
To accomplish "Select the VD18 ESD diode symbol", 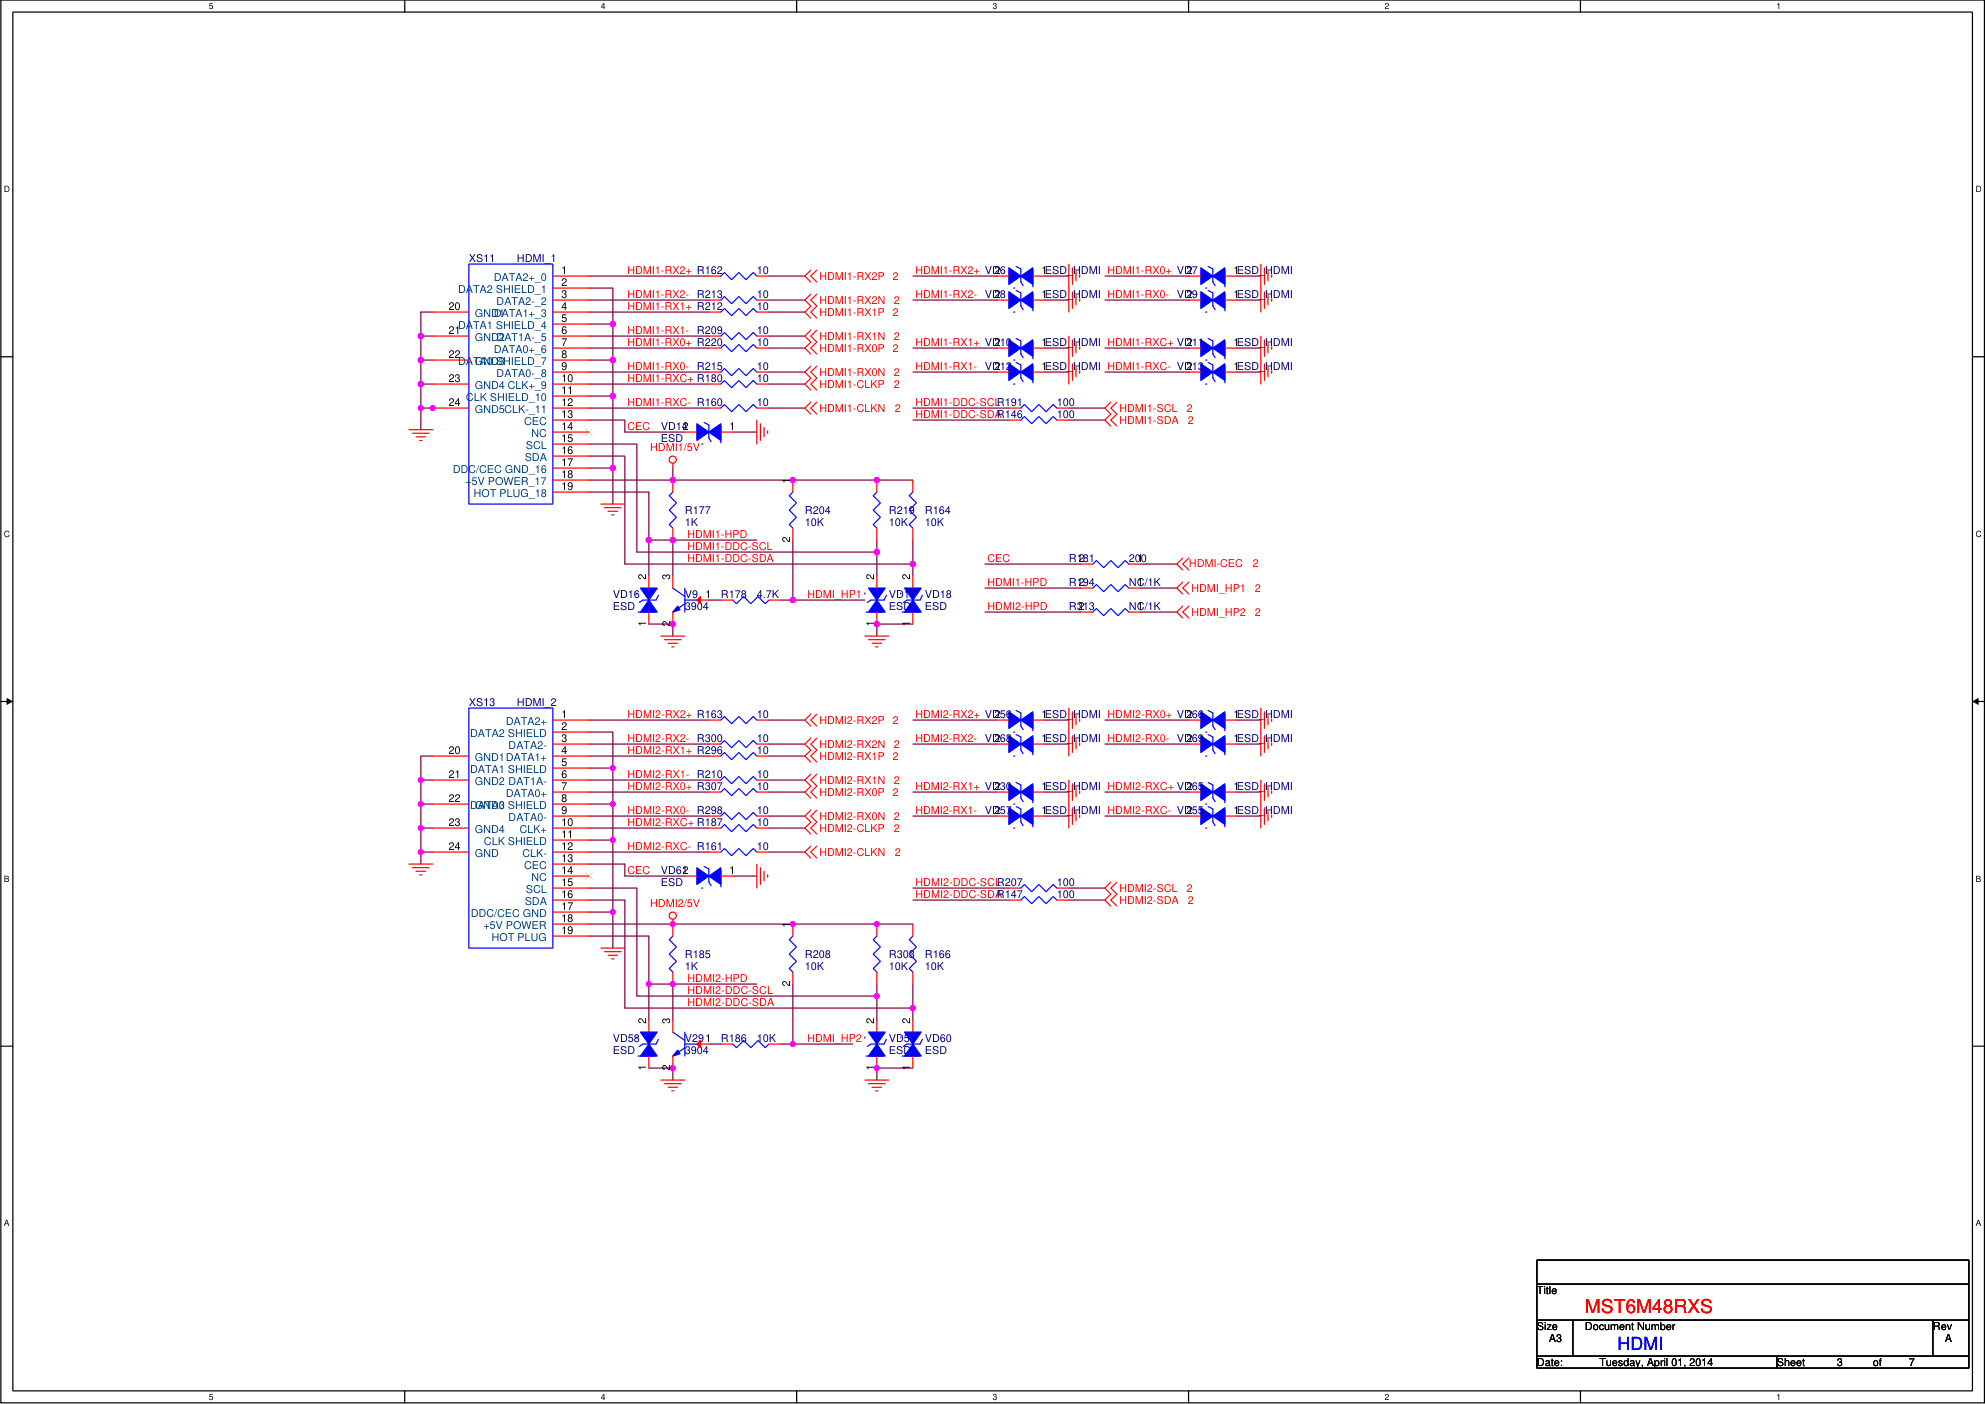I will pyautogui.click(x=912, y=600).
